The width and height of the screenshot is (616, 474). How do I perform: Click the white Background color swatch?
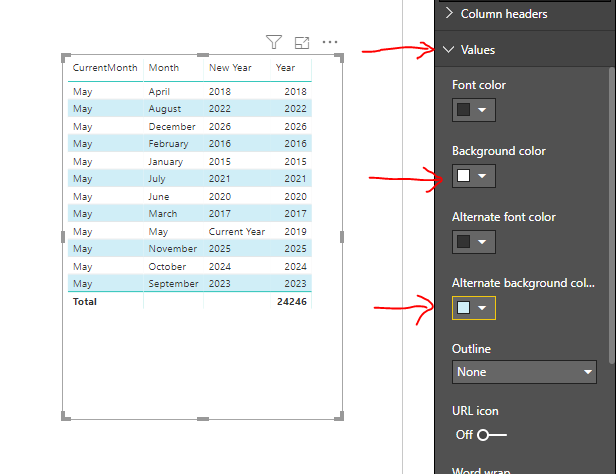pyautogui.click(x=464, y=176)
